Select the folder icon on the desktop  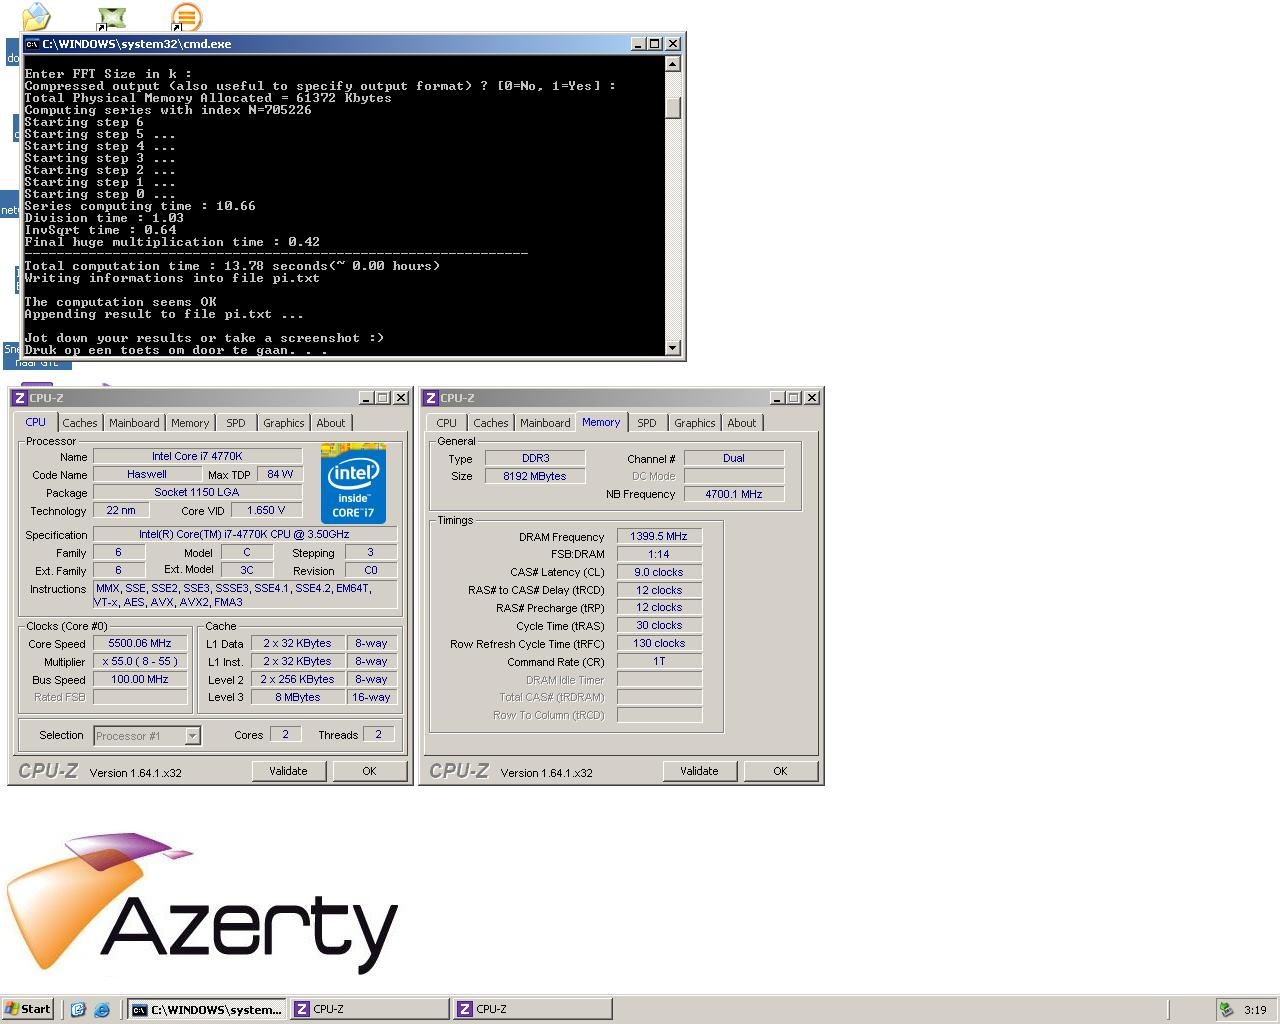point(36,16)
